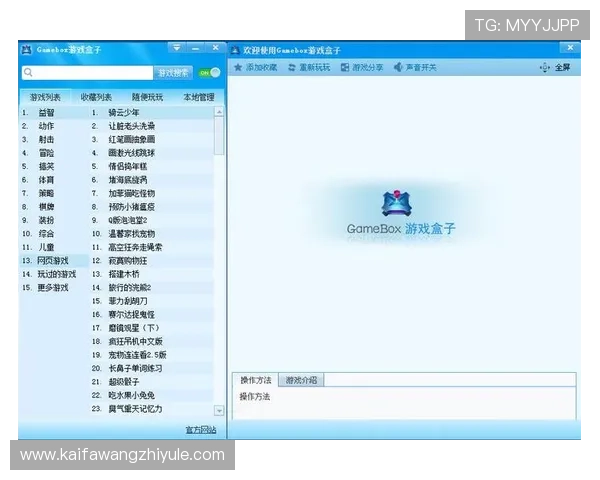Select the 操作方法 tab

(x=256, y=380)
